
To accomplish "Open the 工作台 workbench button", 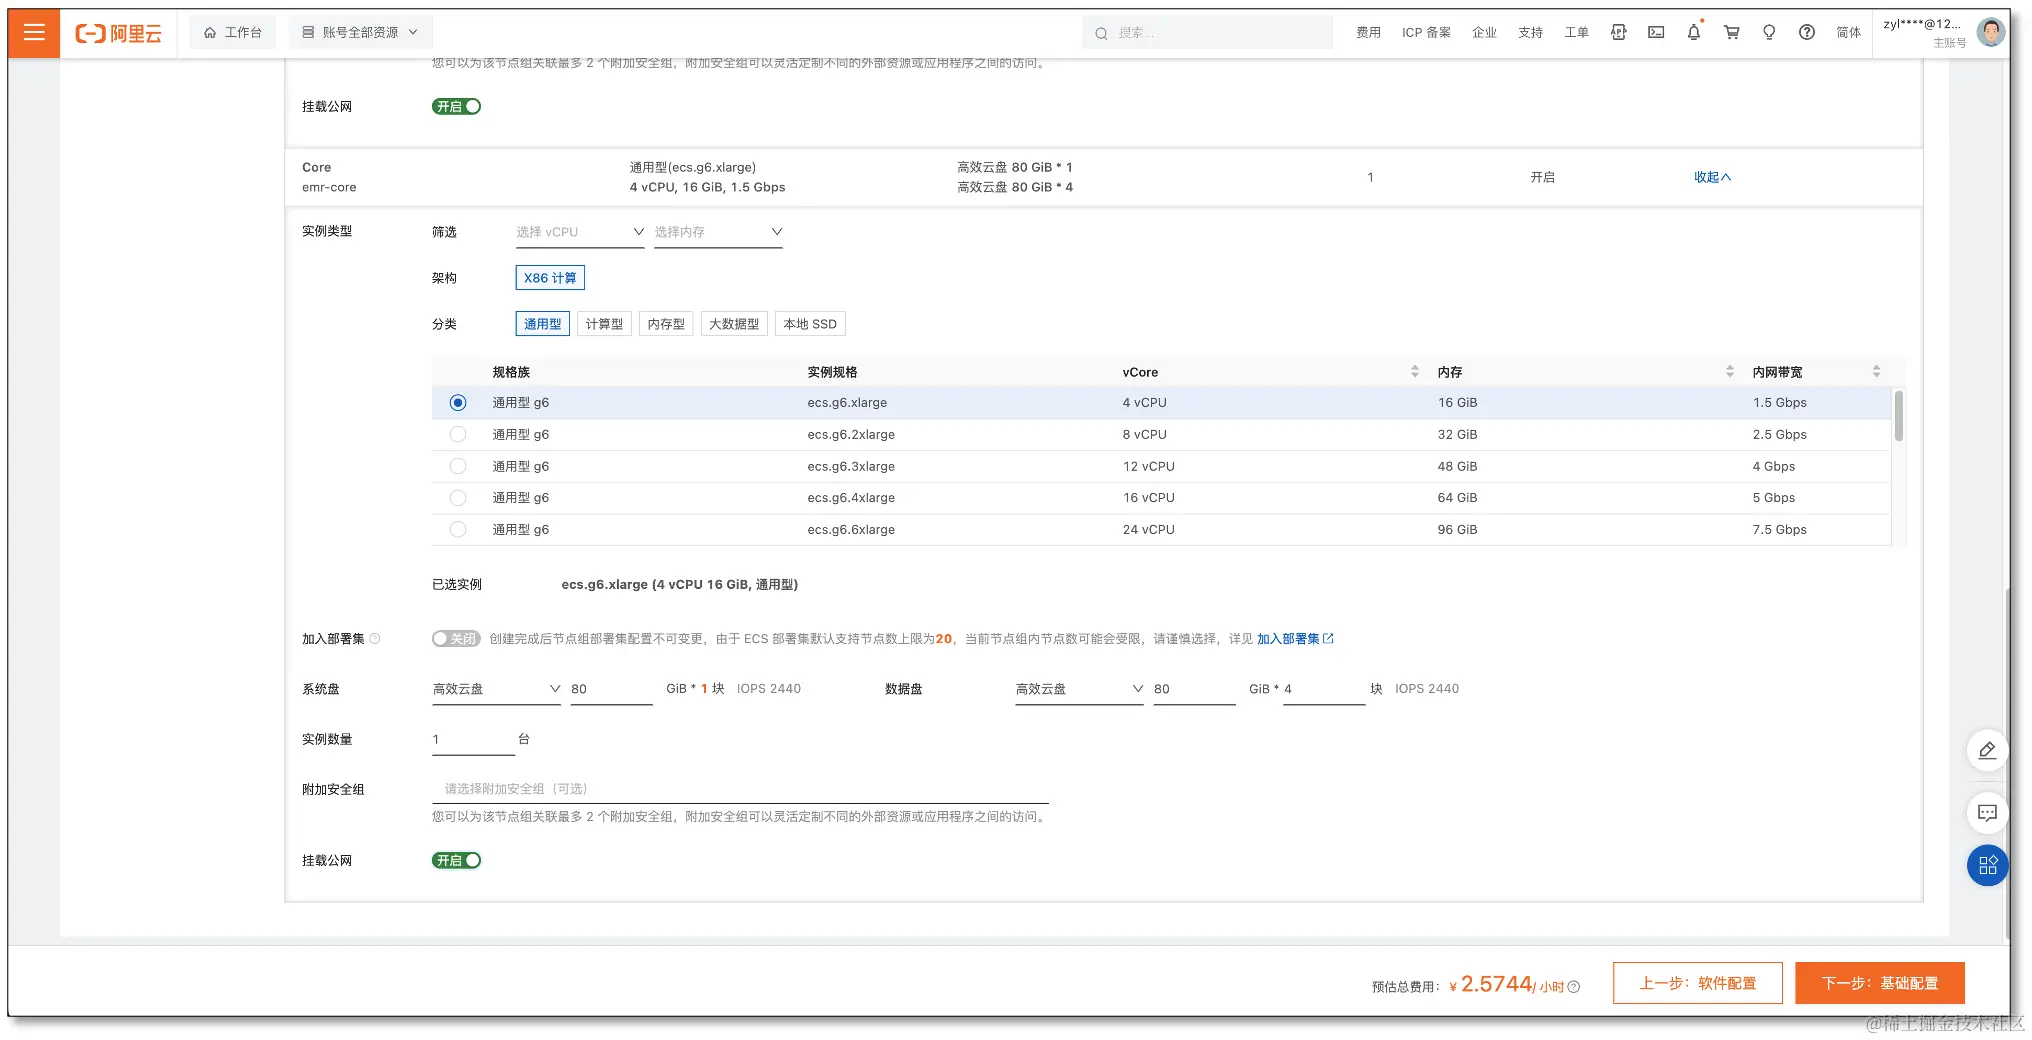I will [x=233, y=33].
